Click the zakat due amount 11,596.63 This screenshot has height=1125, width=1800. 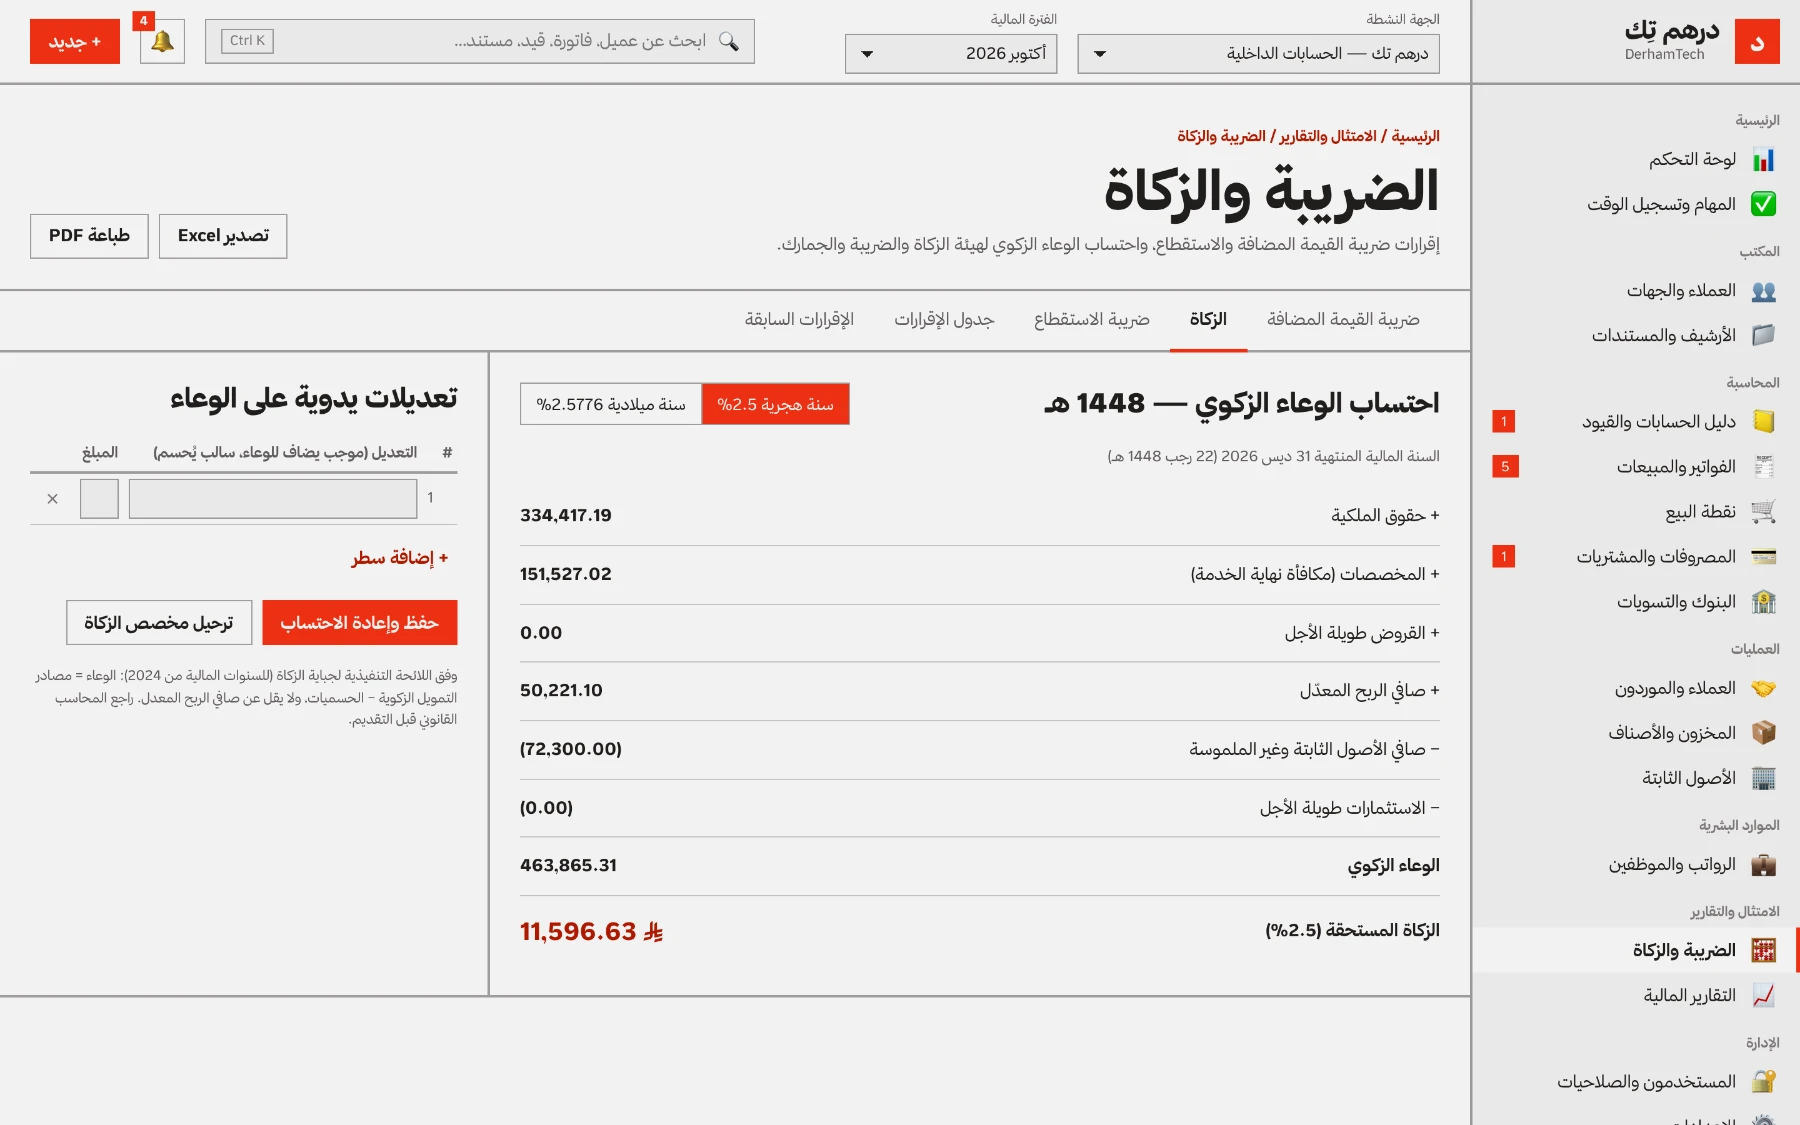tap(591, 932)
